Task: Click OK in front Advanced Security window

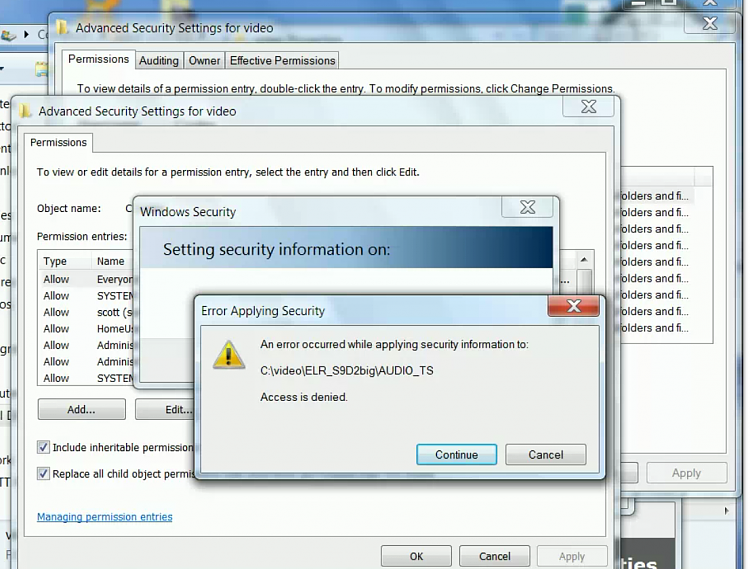Action: [x=416, y=556]
